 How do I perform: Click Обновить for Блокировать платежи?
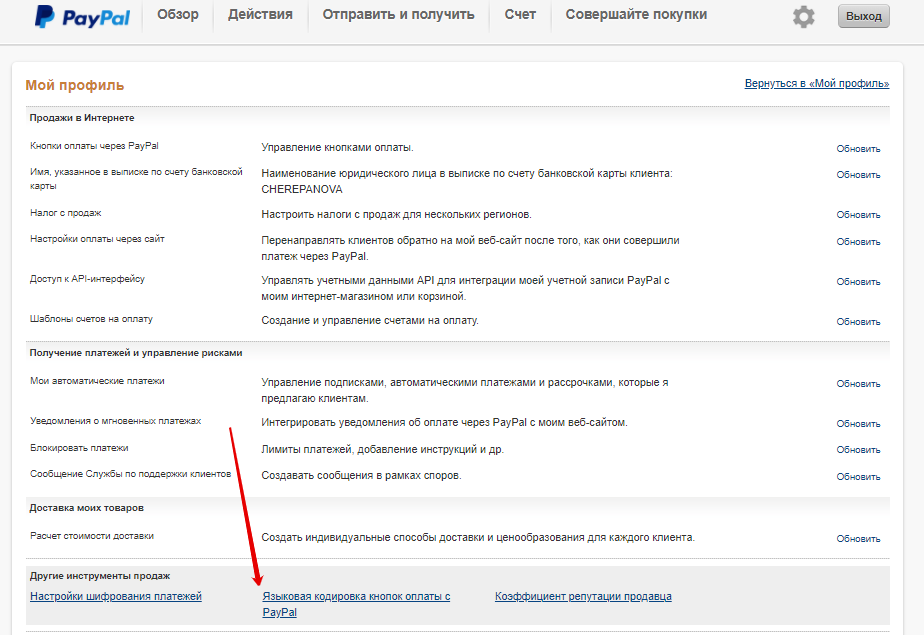tap(858, 450)
